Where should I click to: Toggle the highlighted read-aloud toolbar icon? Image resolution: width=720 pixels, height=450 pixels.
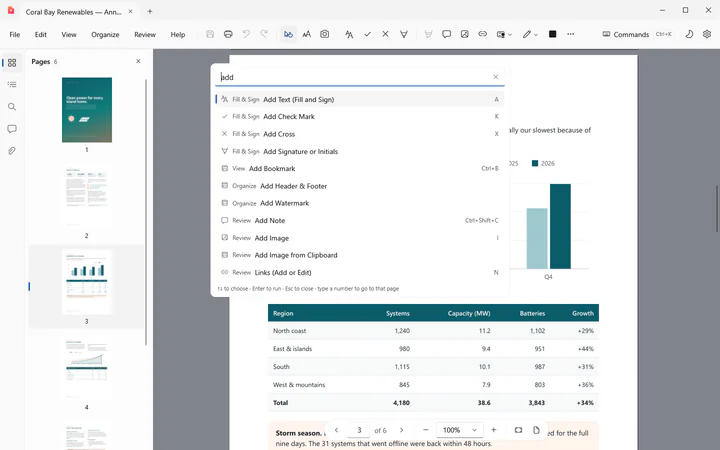[x=288, y=34]
